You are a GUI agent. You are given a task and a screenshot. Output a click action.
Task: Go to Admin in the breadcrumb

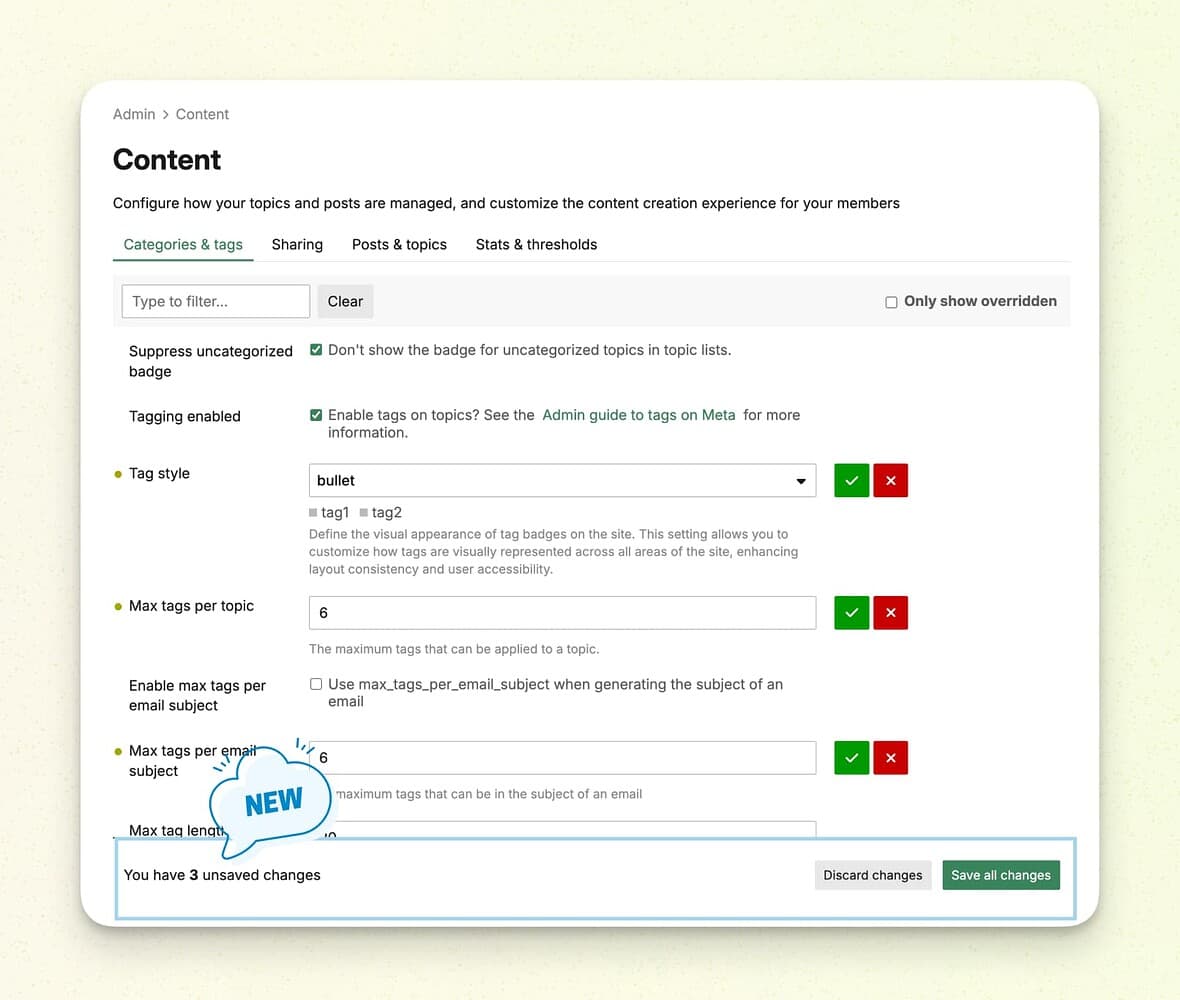[134, 114]
